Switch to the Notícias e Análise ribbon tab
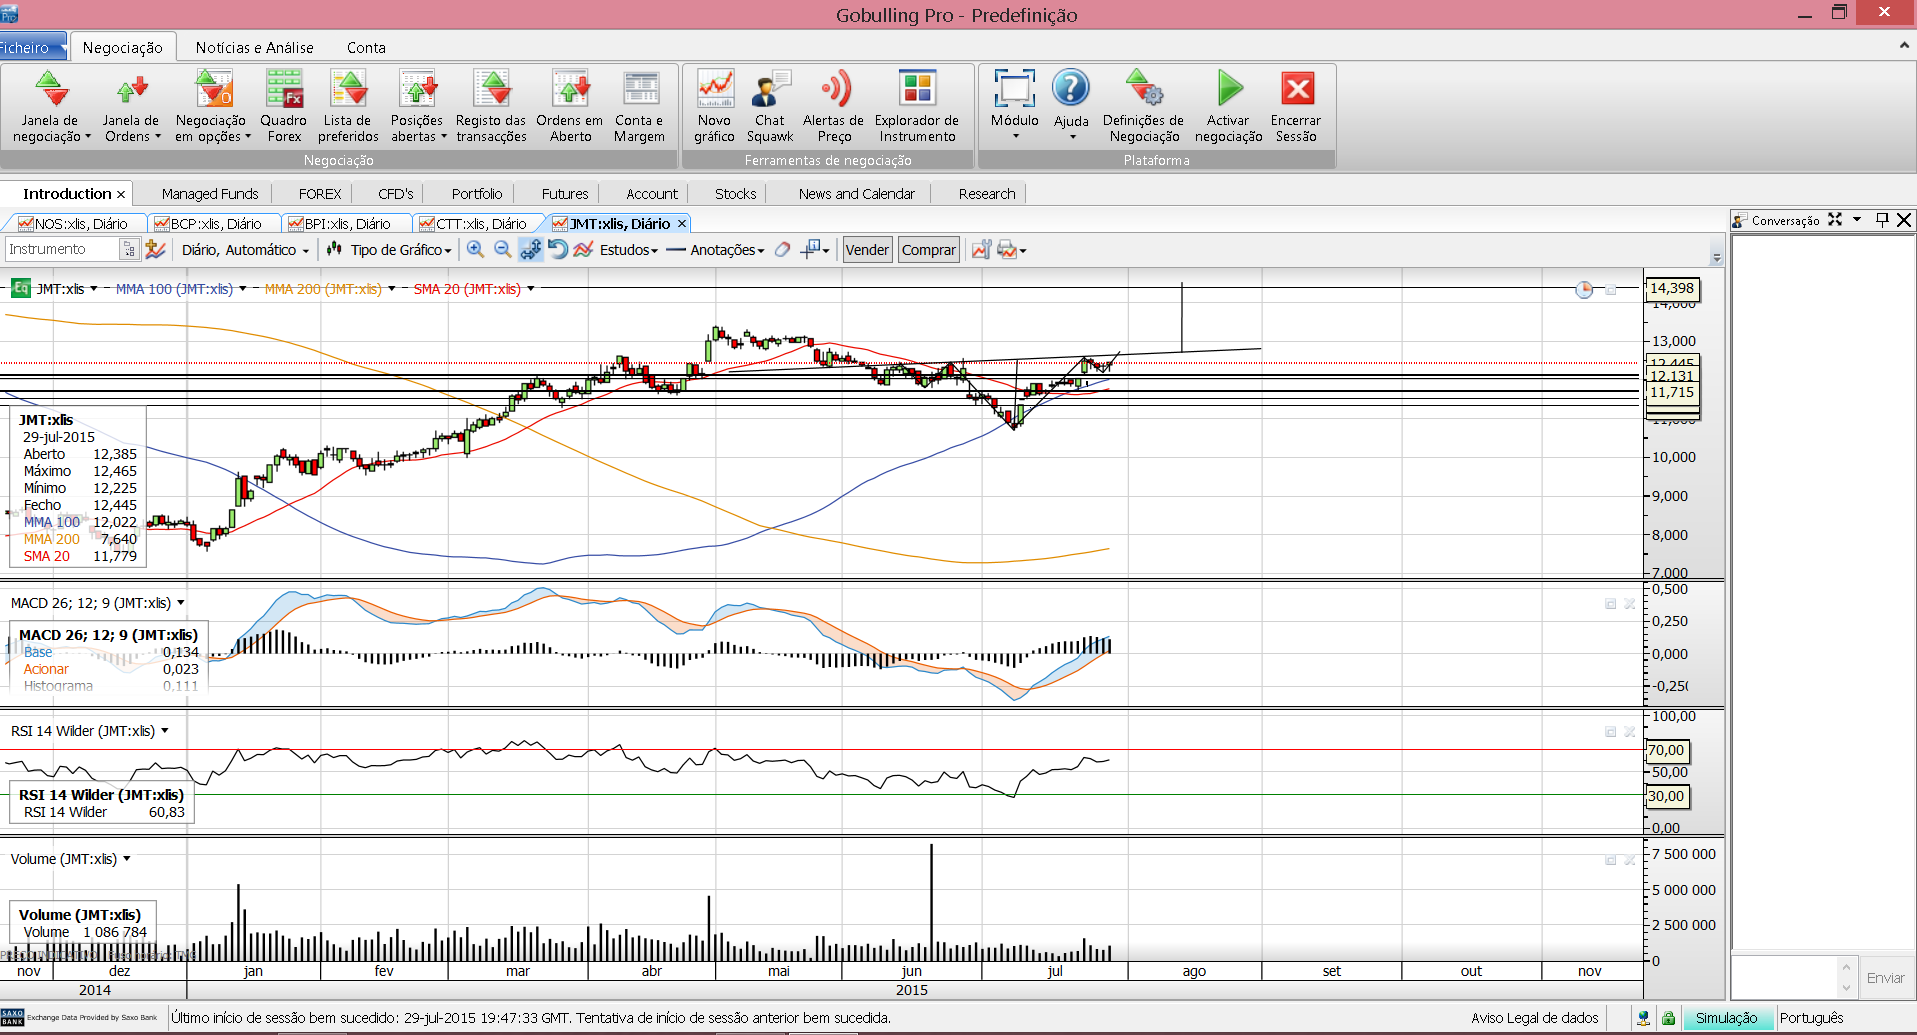 coord(254,47)
